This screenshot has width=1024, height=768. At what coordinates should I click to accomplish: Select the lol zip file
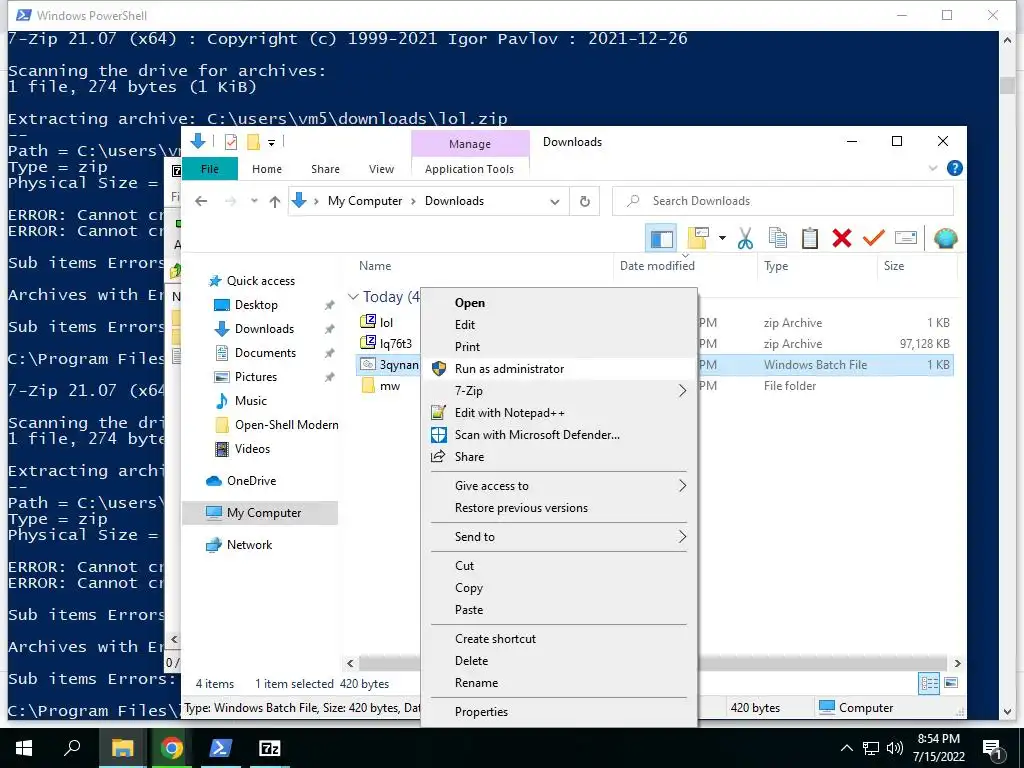click(387, 323)
